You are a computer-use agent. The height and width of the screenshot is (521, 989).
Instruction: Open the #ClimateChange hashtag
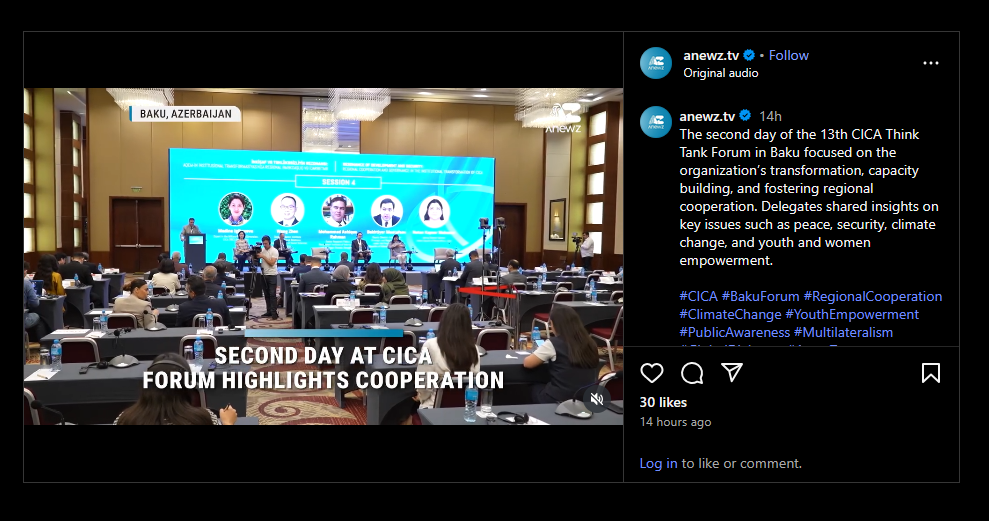(x=730, y=314)
